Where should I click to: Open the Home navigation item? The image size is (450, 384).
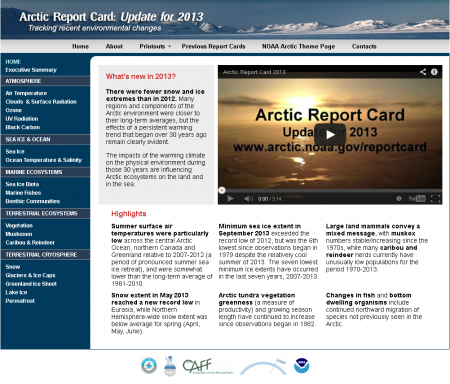click(x=80, y=46)
